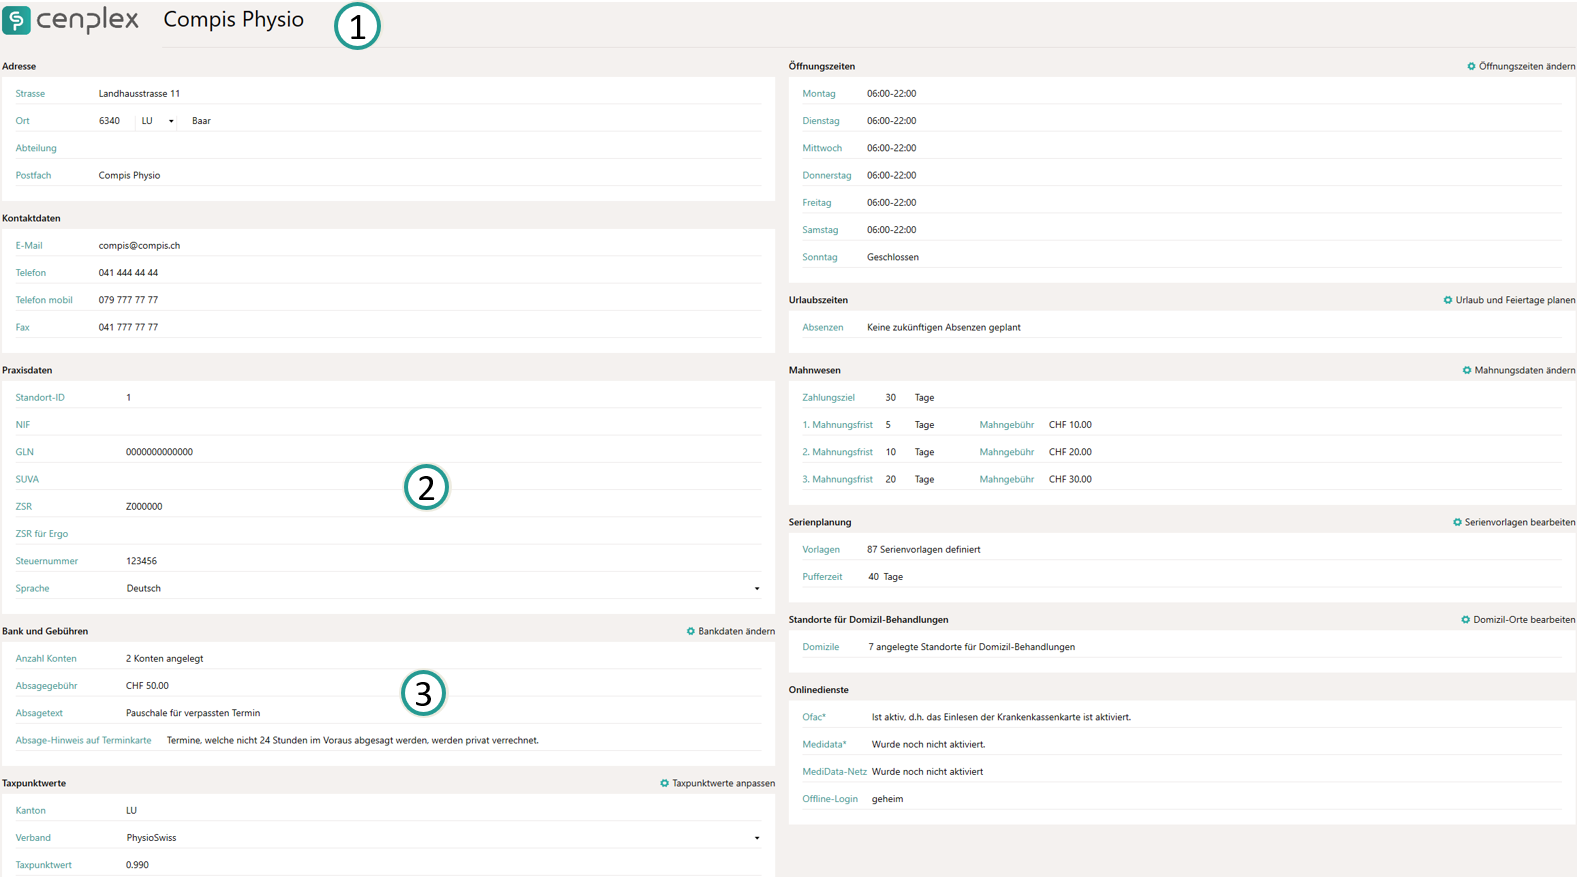Click gear icon next to Urlaub und Feiertage planen
The image size is (1578, 877).
click(x=1447, y=300)
